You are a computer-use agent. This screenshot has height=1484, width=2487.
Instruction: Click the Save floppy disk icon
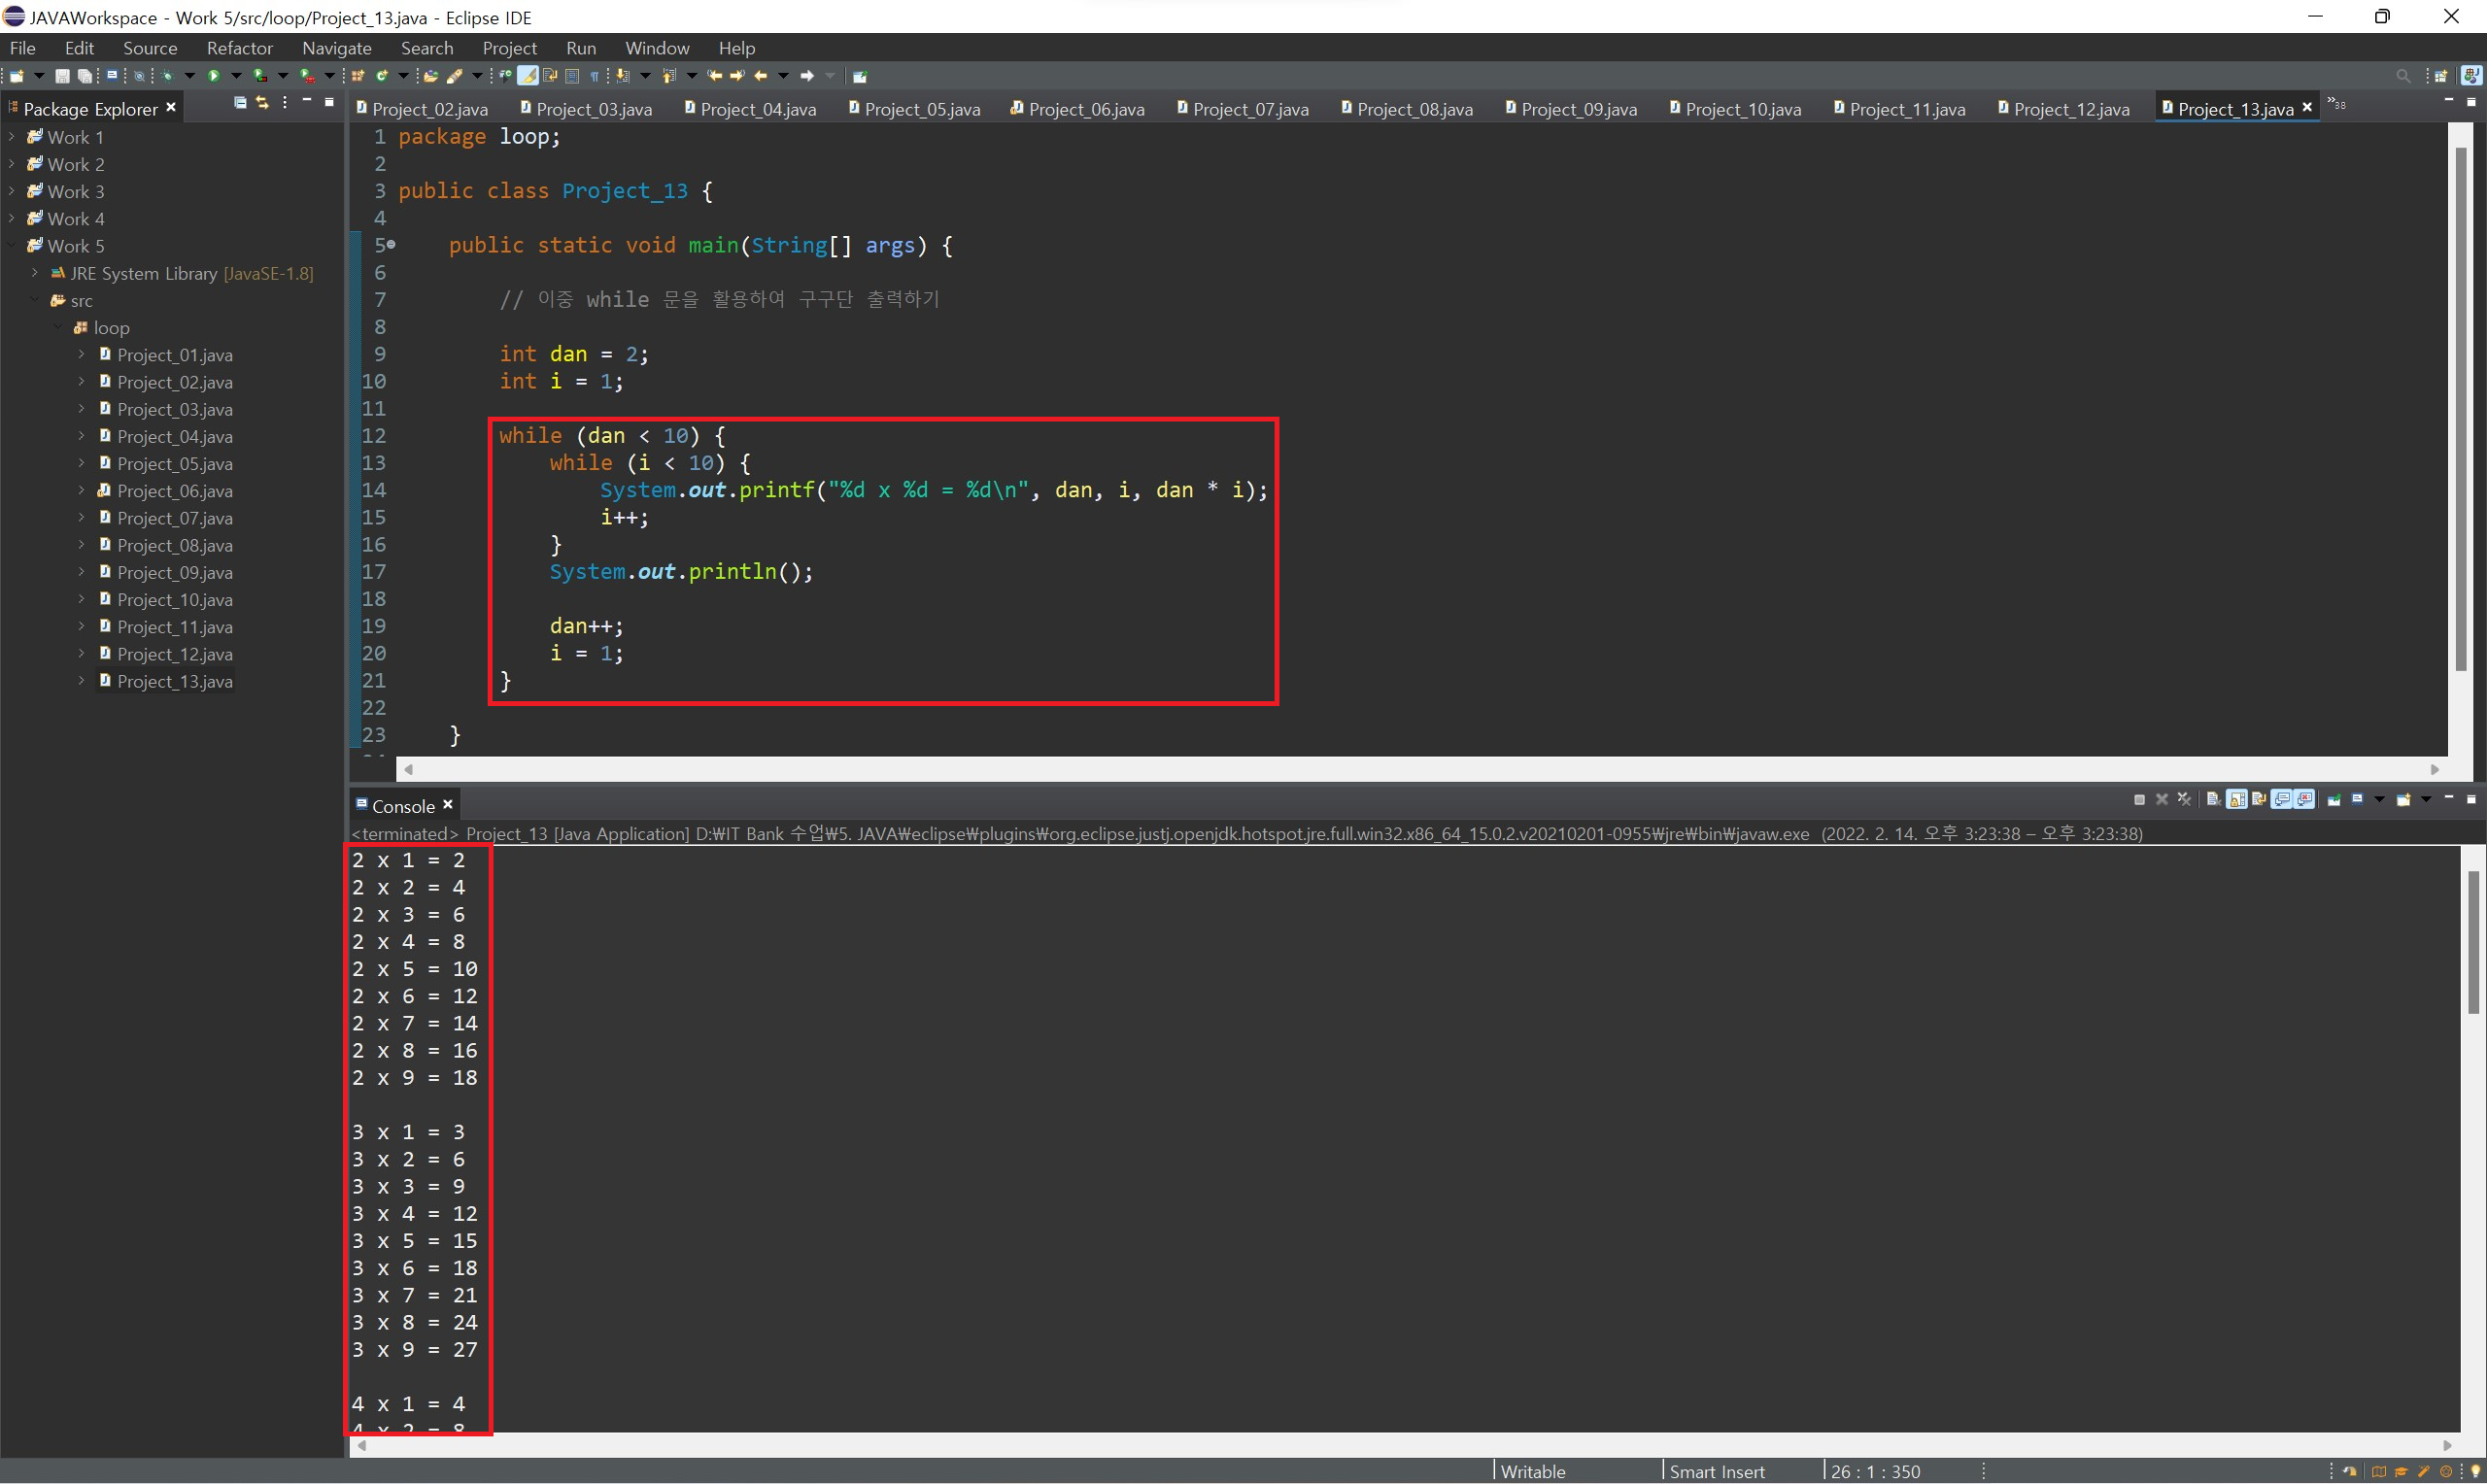62,76
